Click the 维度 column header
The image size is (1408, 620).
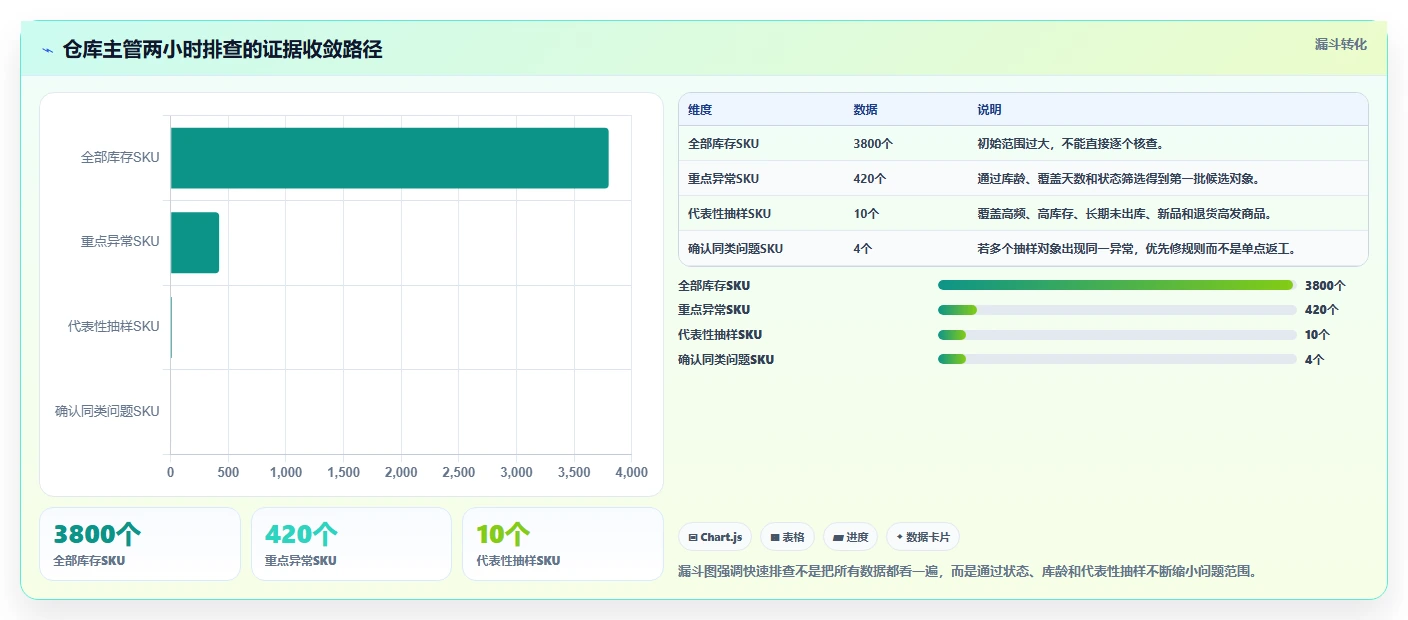pos(700,110)
